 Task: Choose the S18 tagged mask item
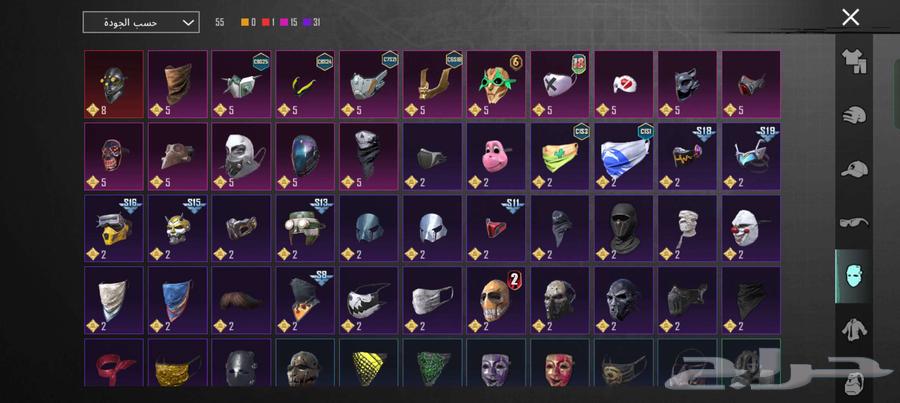(x=687, y=156)
